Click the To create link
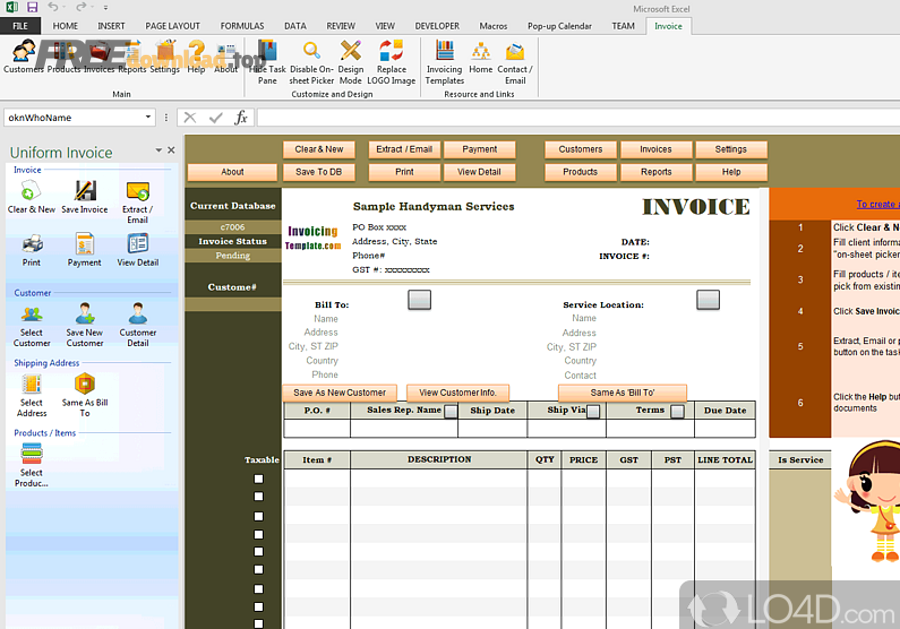This screenshot has height=629, width=900. pos(878,204)
